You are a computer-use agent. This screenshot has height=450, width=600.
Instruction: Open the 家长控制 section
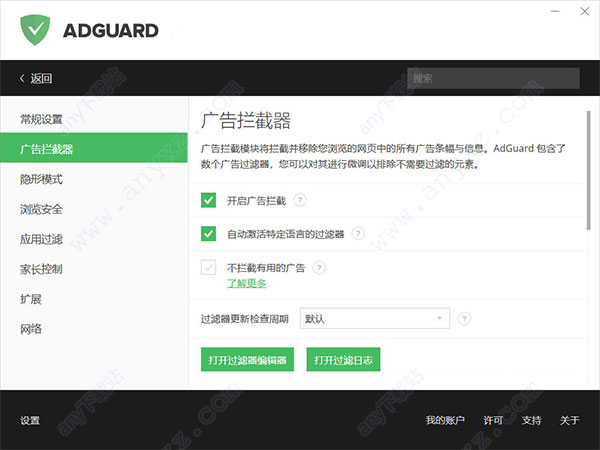[94, 269]
